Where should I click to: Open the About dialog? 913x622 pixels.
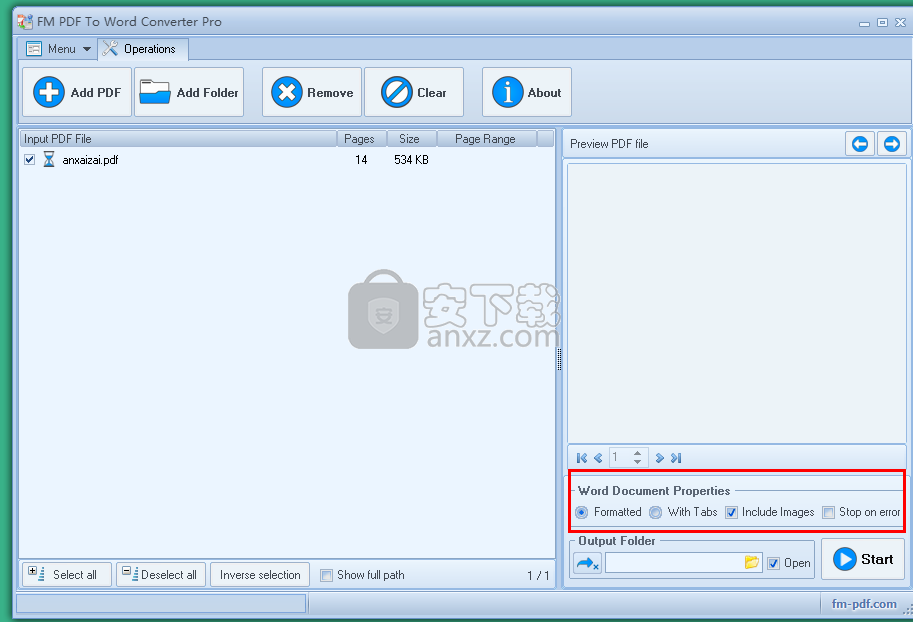pos(527,92)
